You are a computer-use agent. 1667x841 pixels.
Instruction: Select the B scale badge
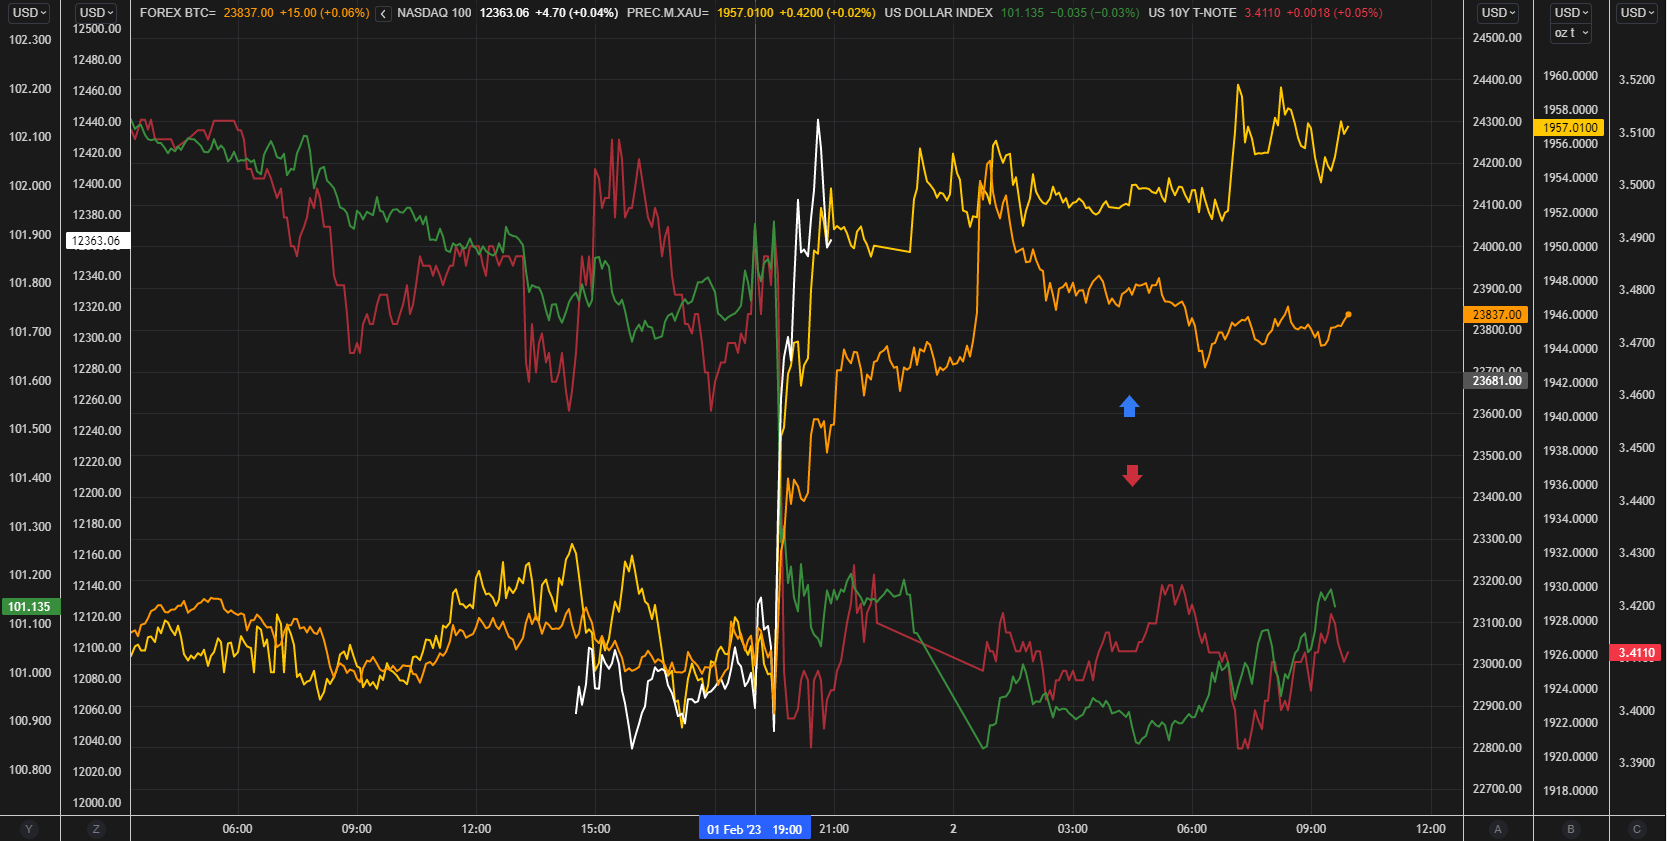[x=1571, y=829]
